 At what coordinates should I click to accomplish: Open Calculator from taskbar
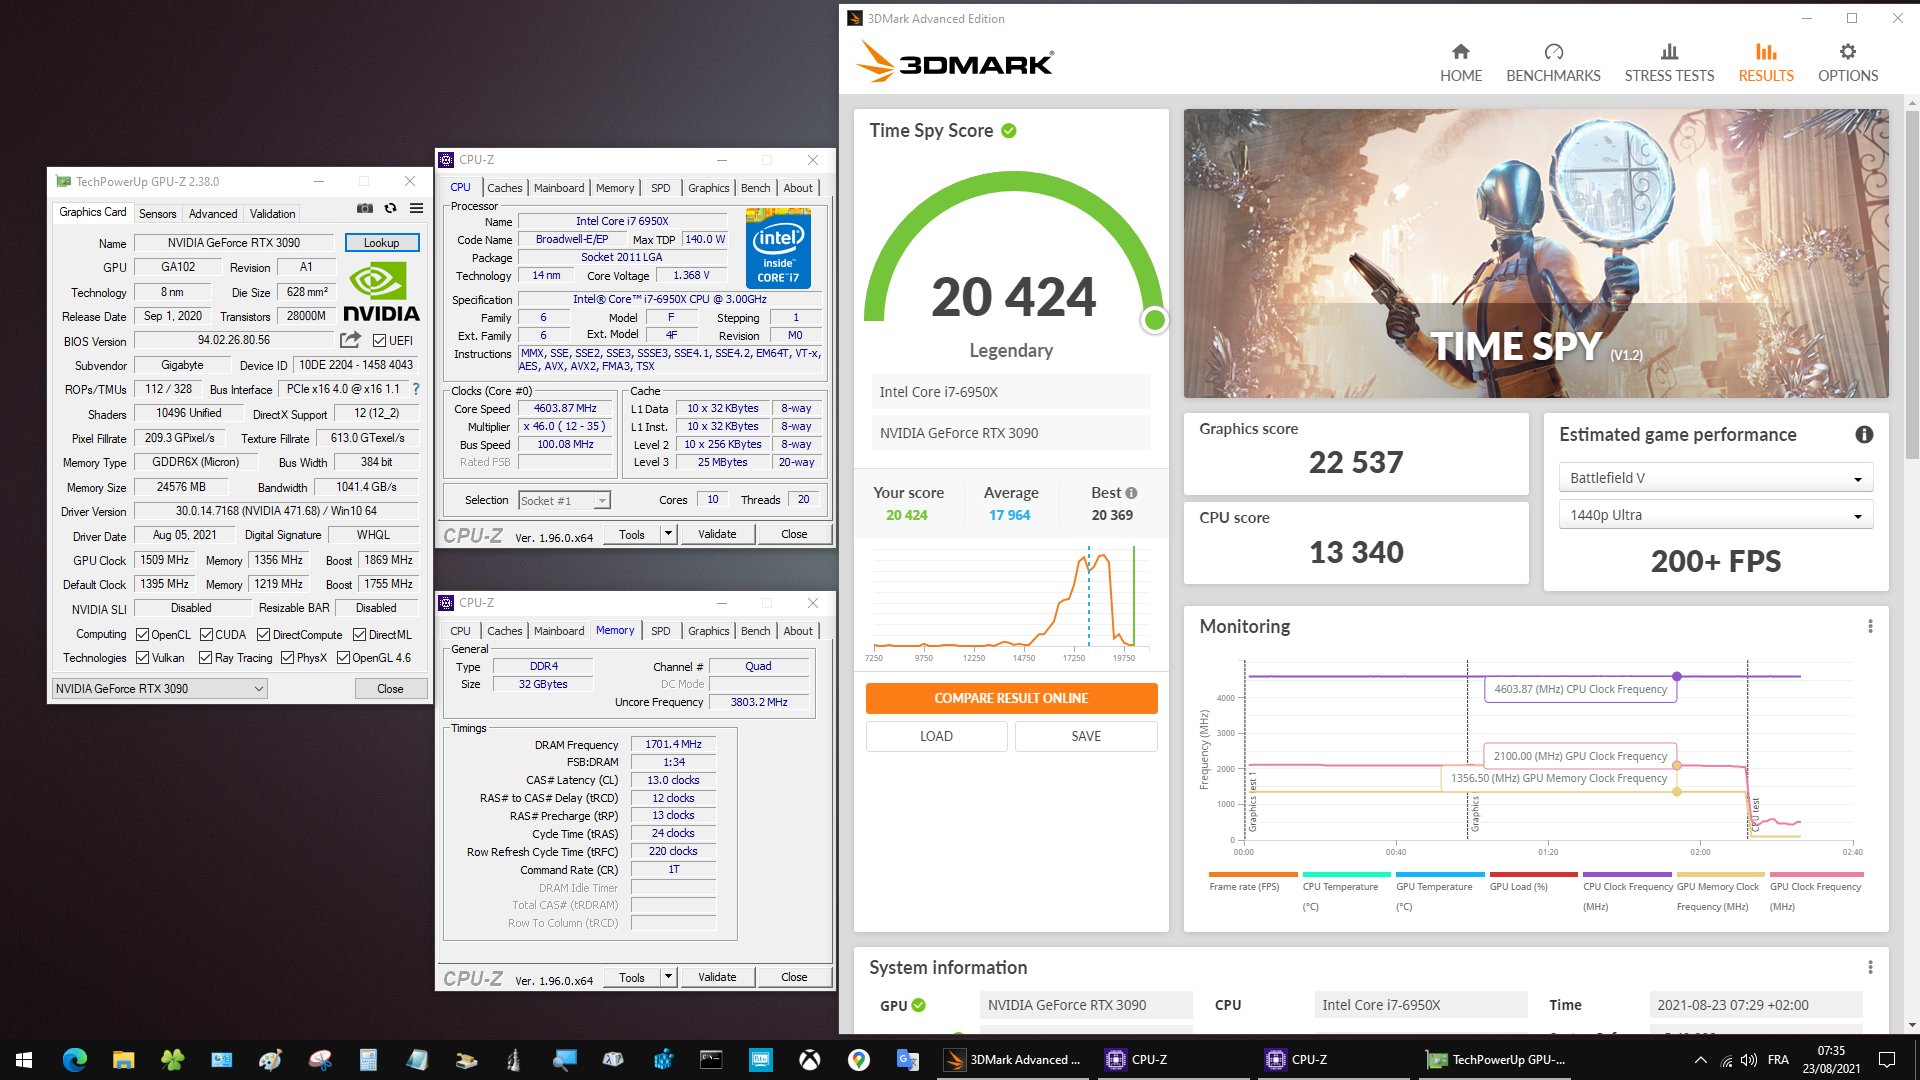point(368,1059)
